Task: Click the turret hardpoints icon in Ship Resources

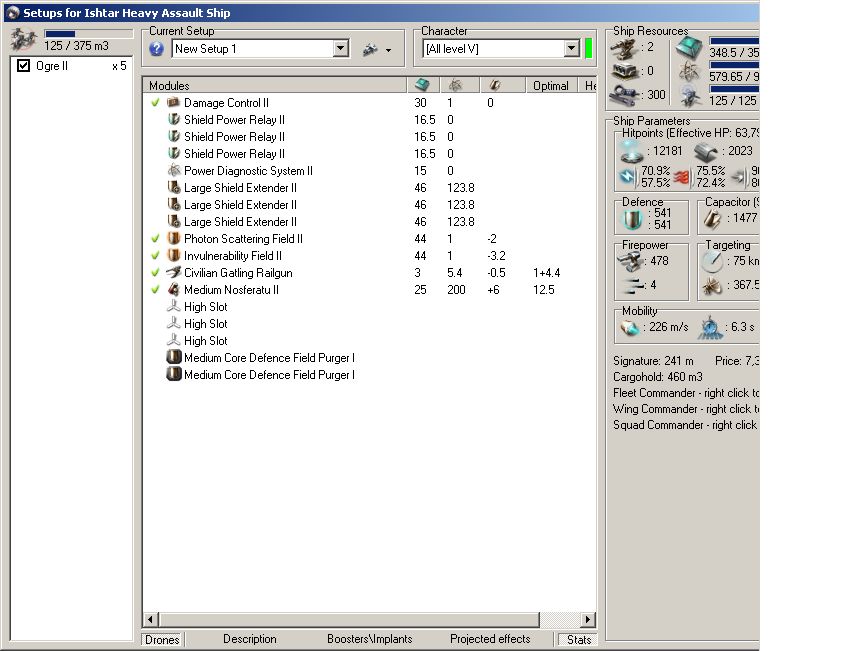Action: pos(625,49)
